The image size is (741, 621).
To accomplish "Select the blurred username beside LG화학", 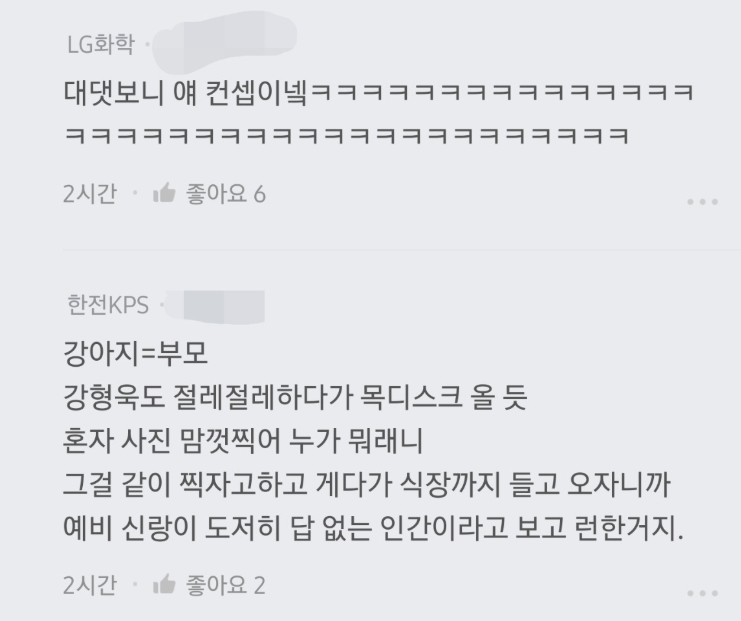I will [224, 42].
